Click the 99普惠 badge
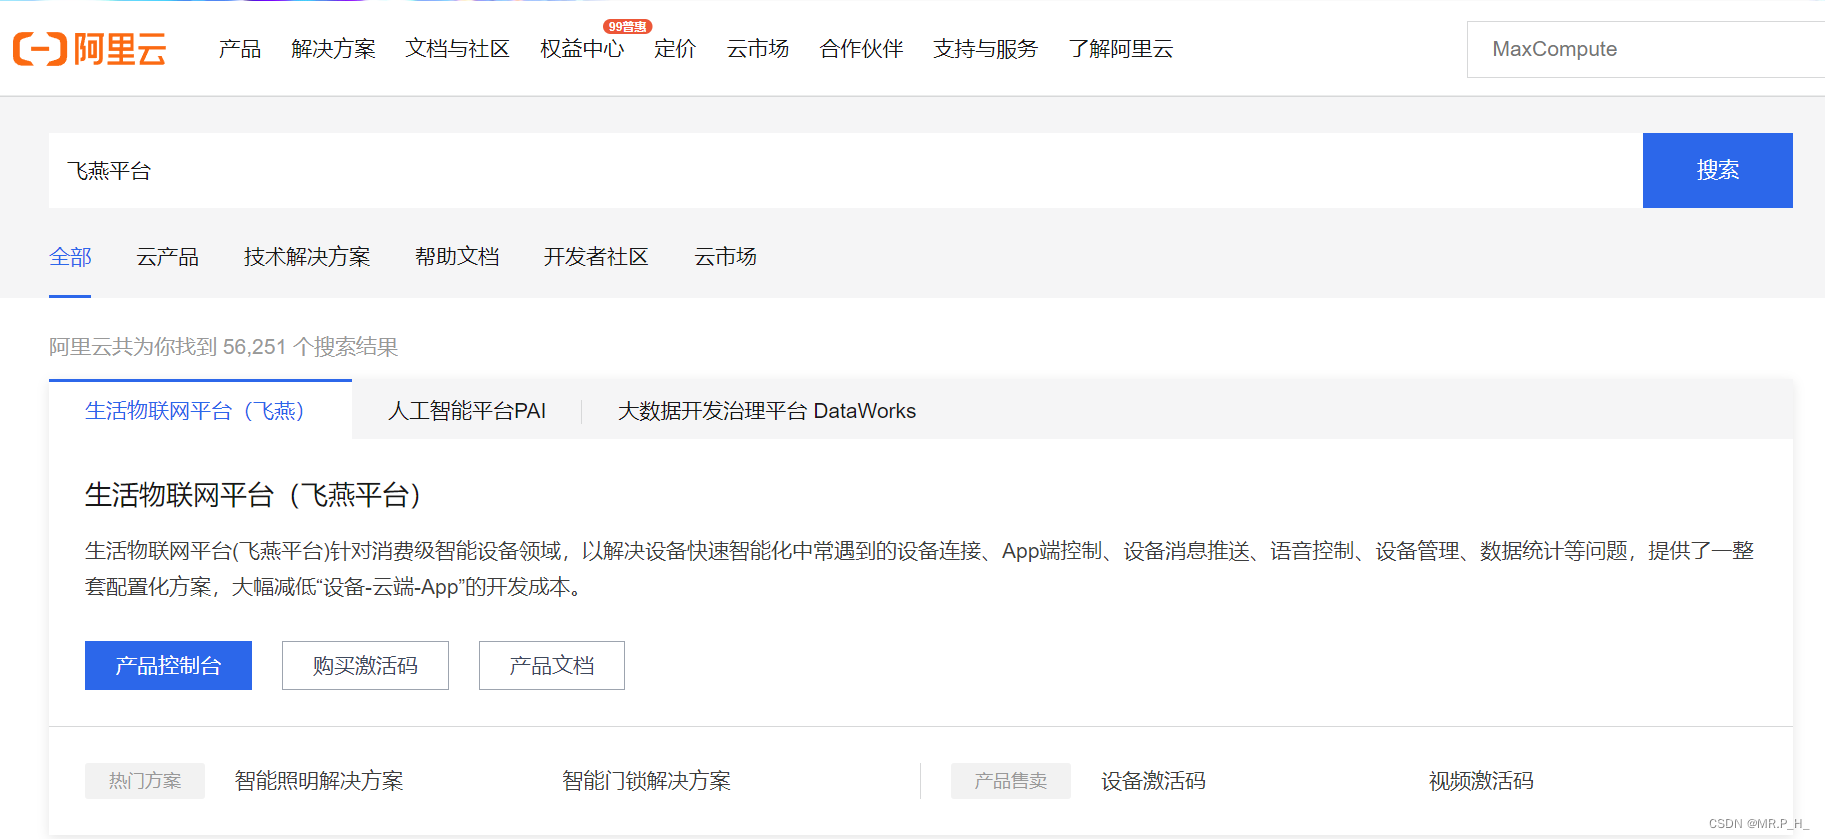The image size is (1825, 839). coord(627,27)
